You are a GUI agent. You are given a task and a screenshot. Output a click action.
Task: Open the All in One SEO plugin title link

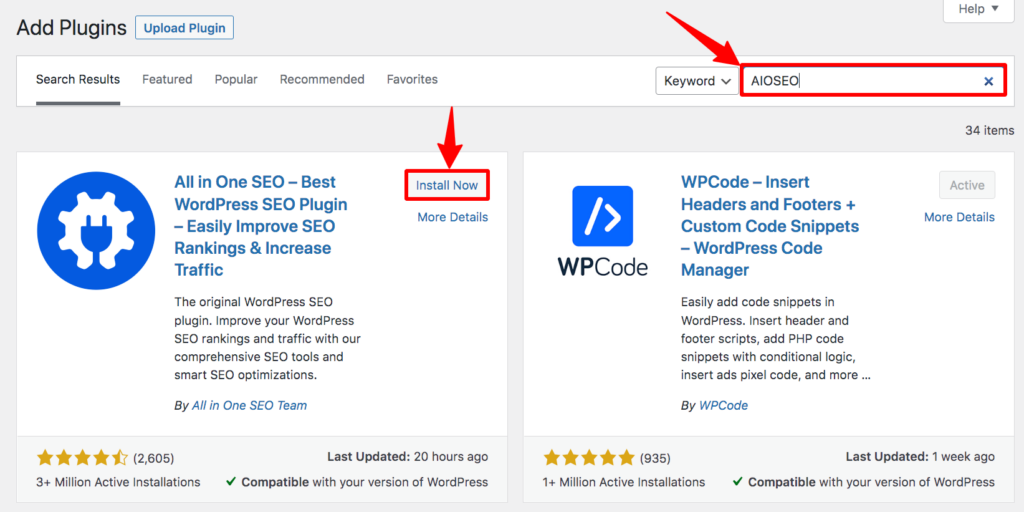coord(261,226)
